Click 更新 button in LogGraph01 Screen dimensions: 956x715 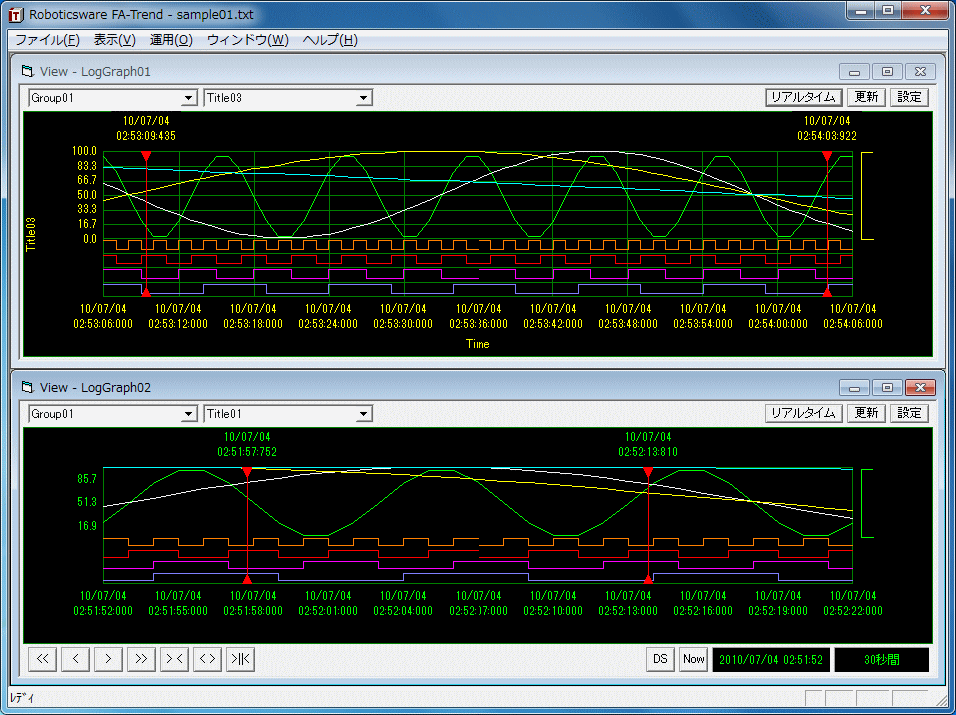coord(866,97)
